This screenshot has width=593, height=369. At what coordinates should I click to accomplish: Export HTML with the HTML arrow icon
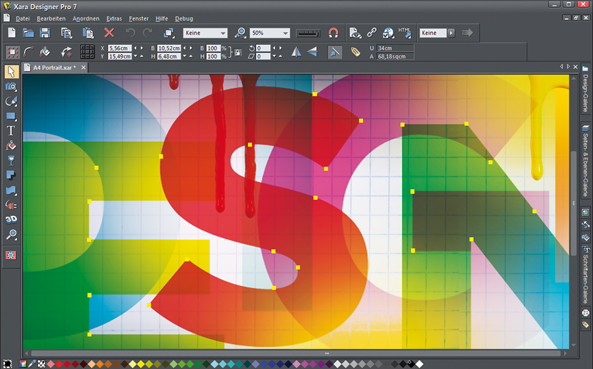tap(405, 33)
